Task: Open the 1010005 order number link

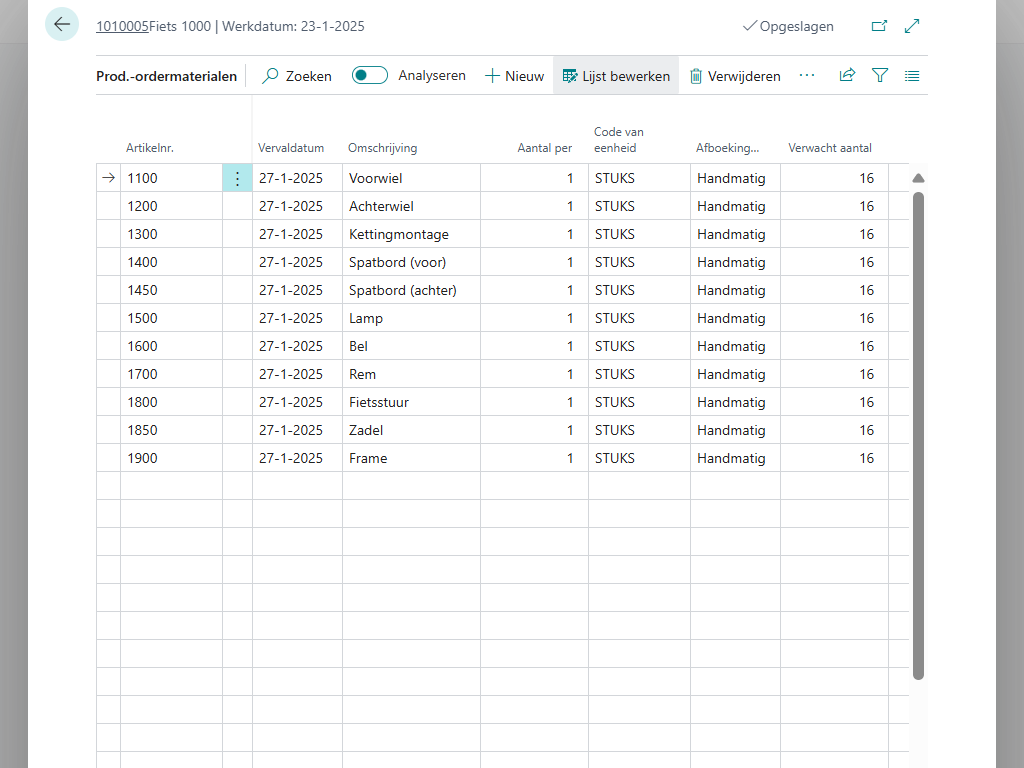Action: pyautogui.click(x=122, y=26)
